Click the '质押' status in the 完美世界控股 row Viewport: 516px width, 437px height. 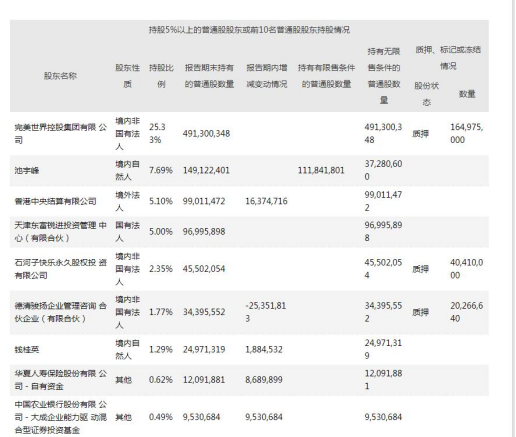coord(420,134)
